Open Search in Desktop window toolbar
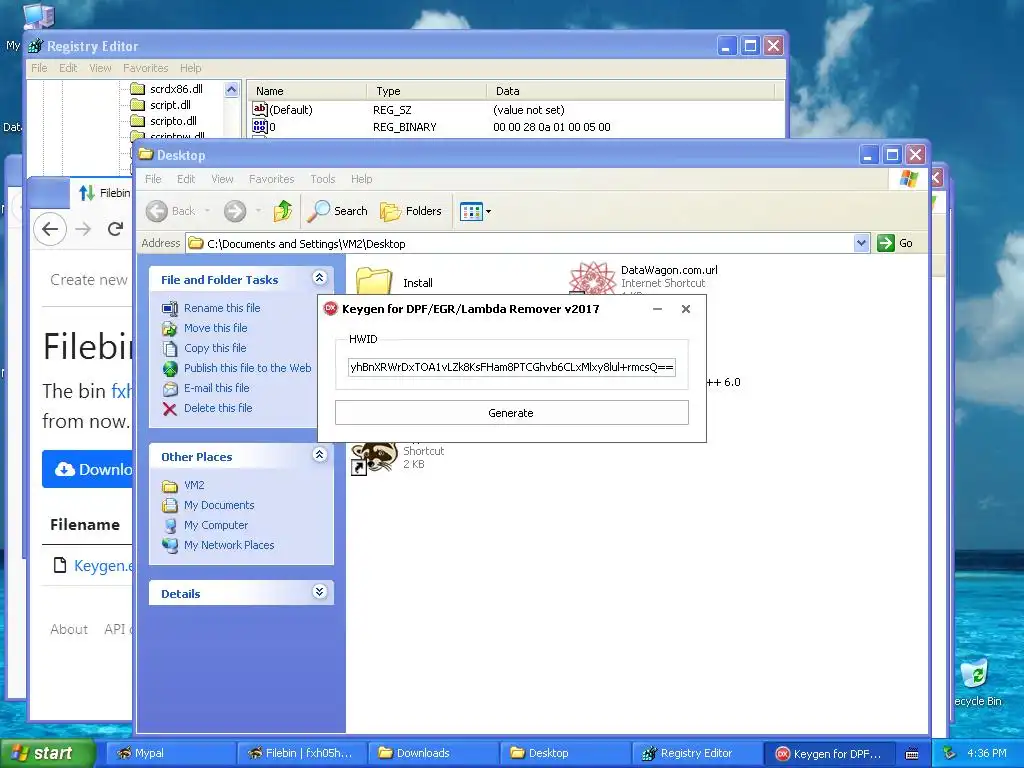Screen dimensions: 1024x768 tap(338, 211)
